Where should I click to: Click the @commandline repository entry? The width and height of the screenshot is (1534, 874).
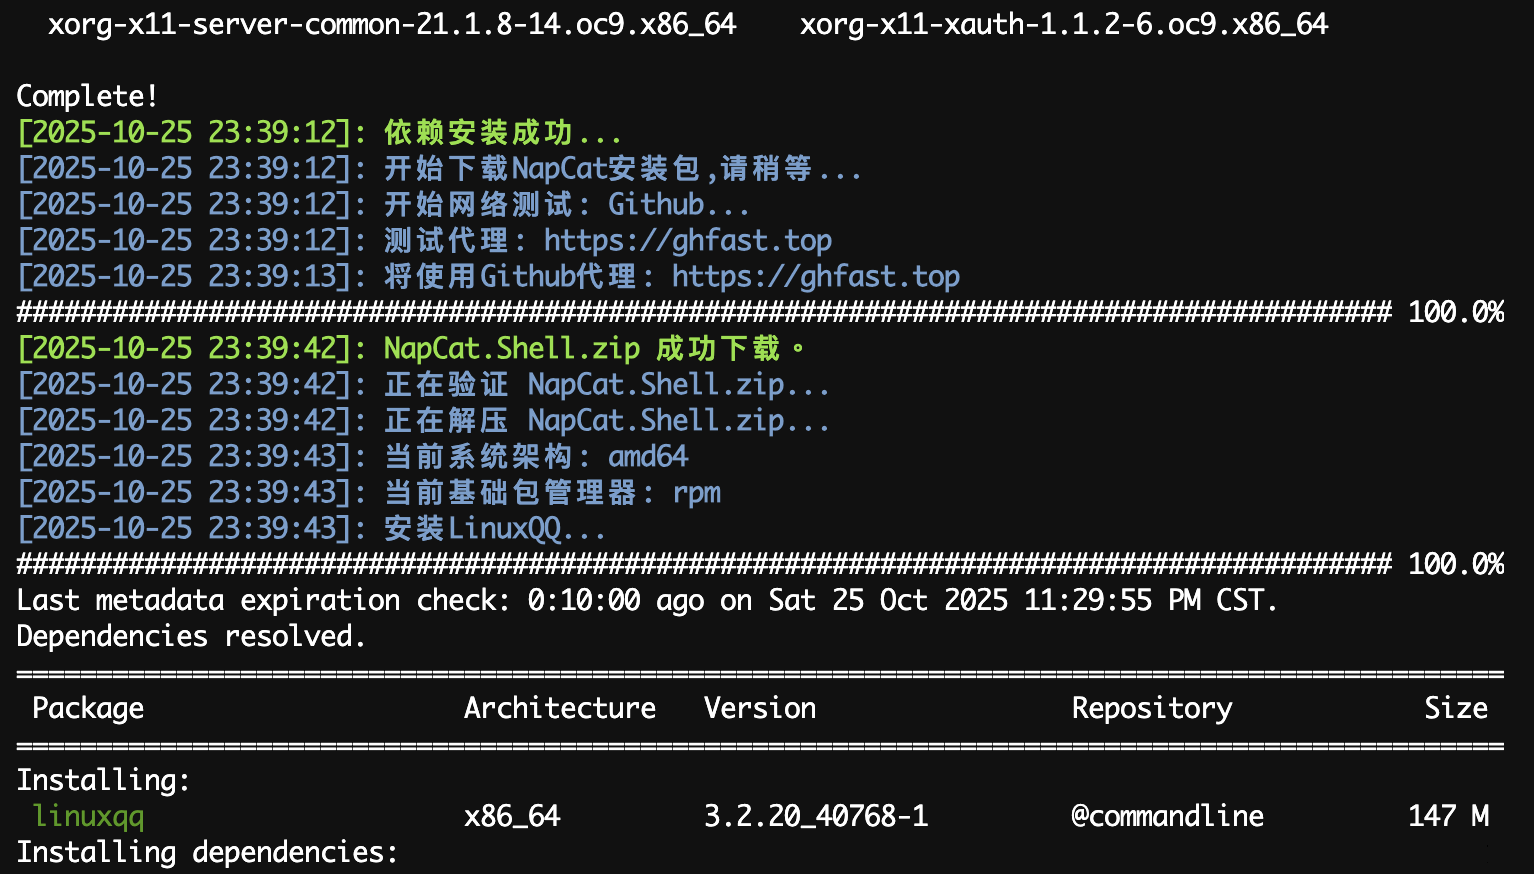1167,816
